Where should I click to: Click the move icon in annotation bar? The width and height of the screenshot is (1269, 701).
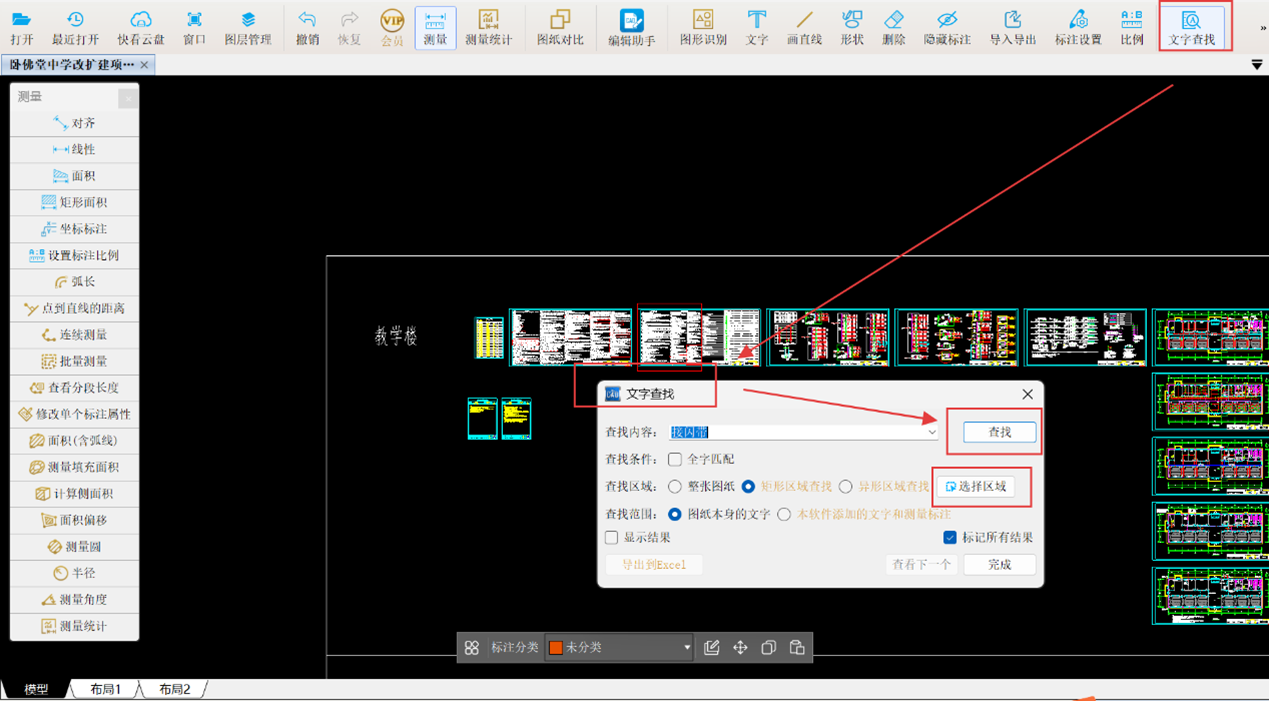tap(740, 648)
